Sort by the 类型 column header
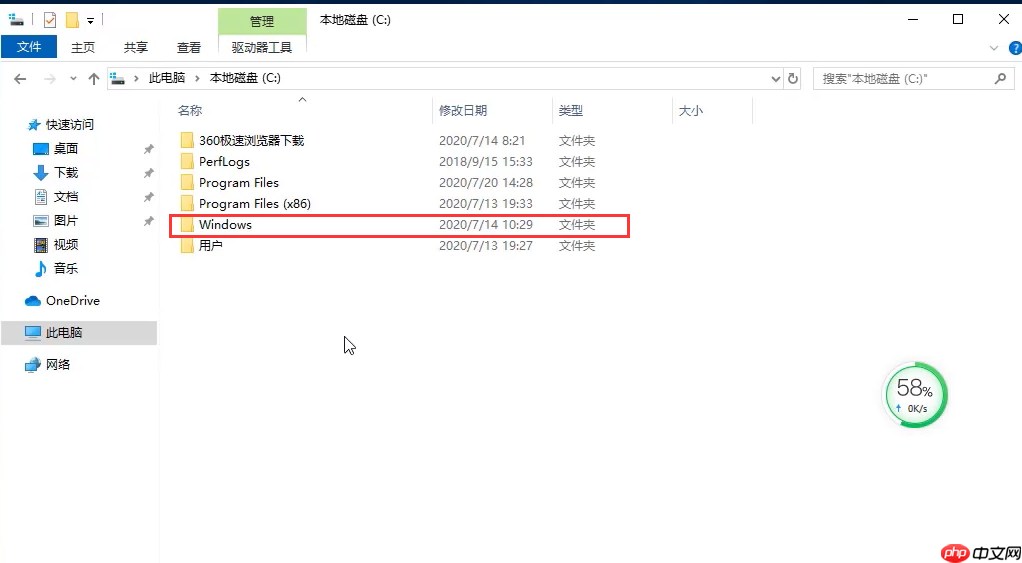The height and width of the screenshot is (563, 1022). [570, 111]
